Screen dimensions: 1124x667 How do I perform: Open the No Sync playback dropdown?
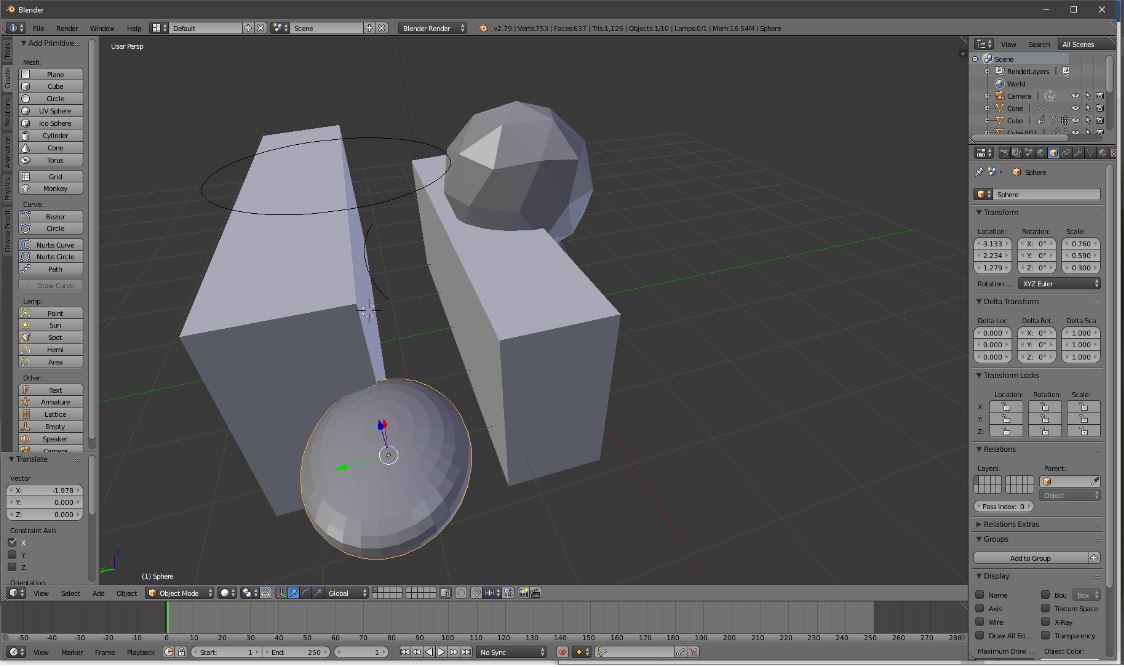tap(512, 652)
